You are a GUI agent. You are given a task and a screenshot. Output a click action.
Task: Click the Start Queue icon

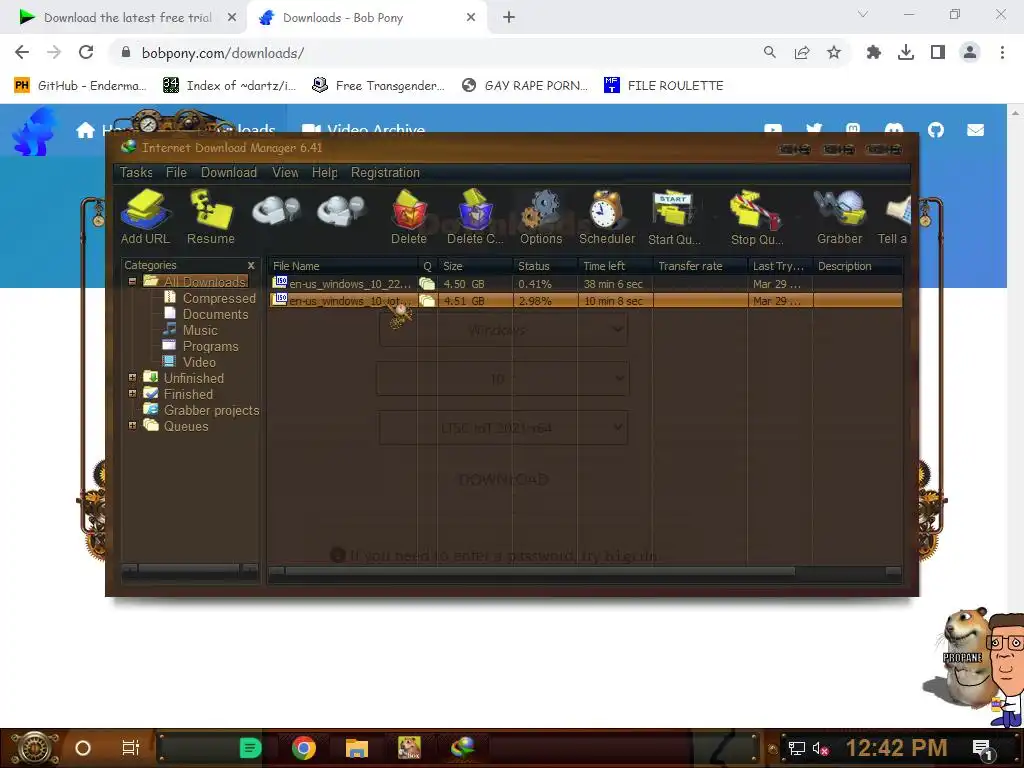tap(674, 217)
